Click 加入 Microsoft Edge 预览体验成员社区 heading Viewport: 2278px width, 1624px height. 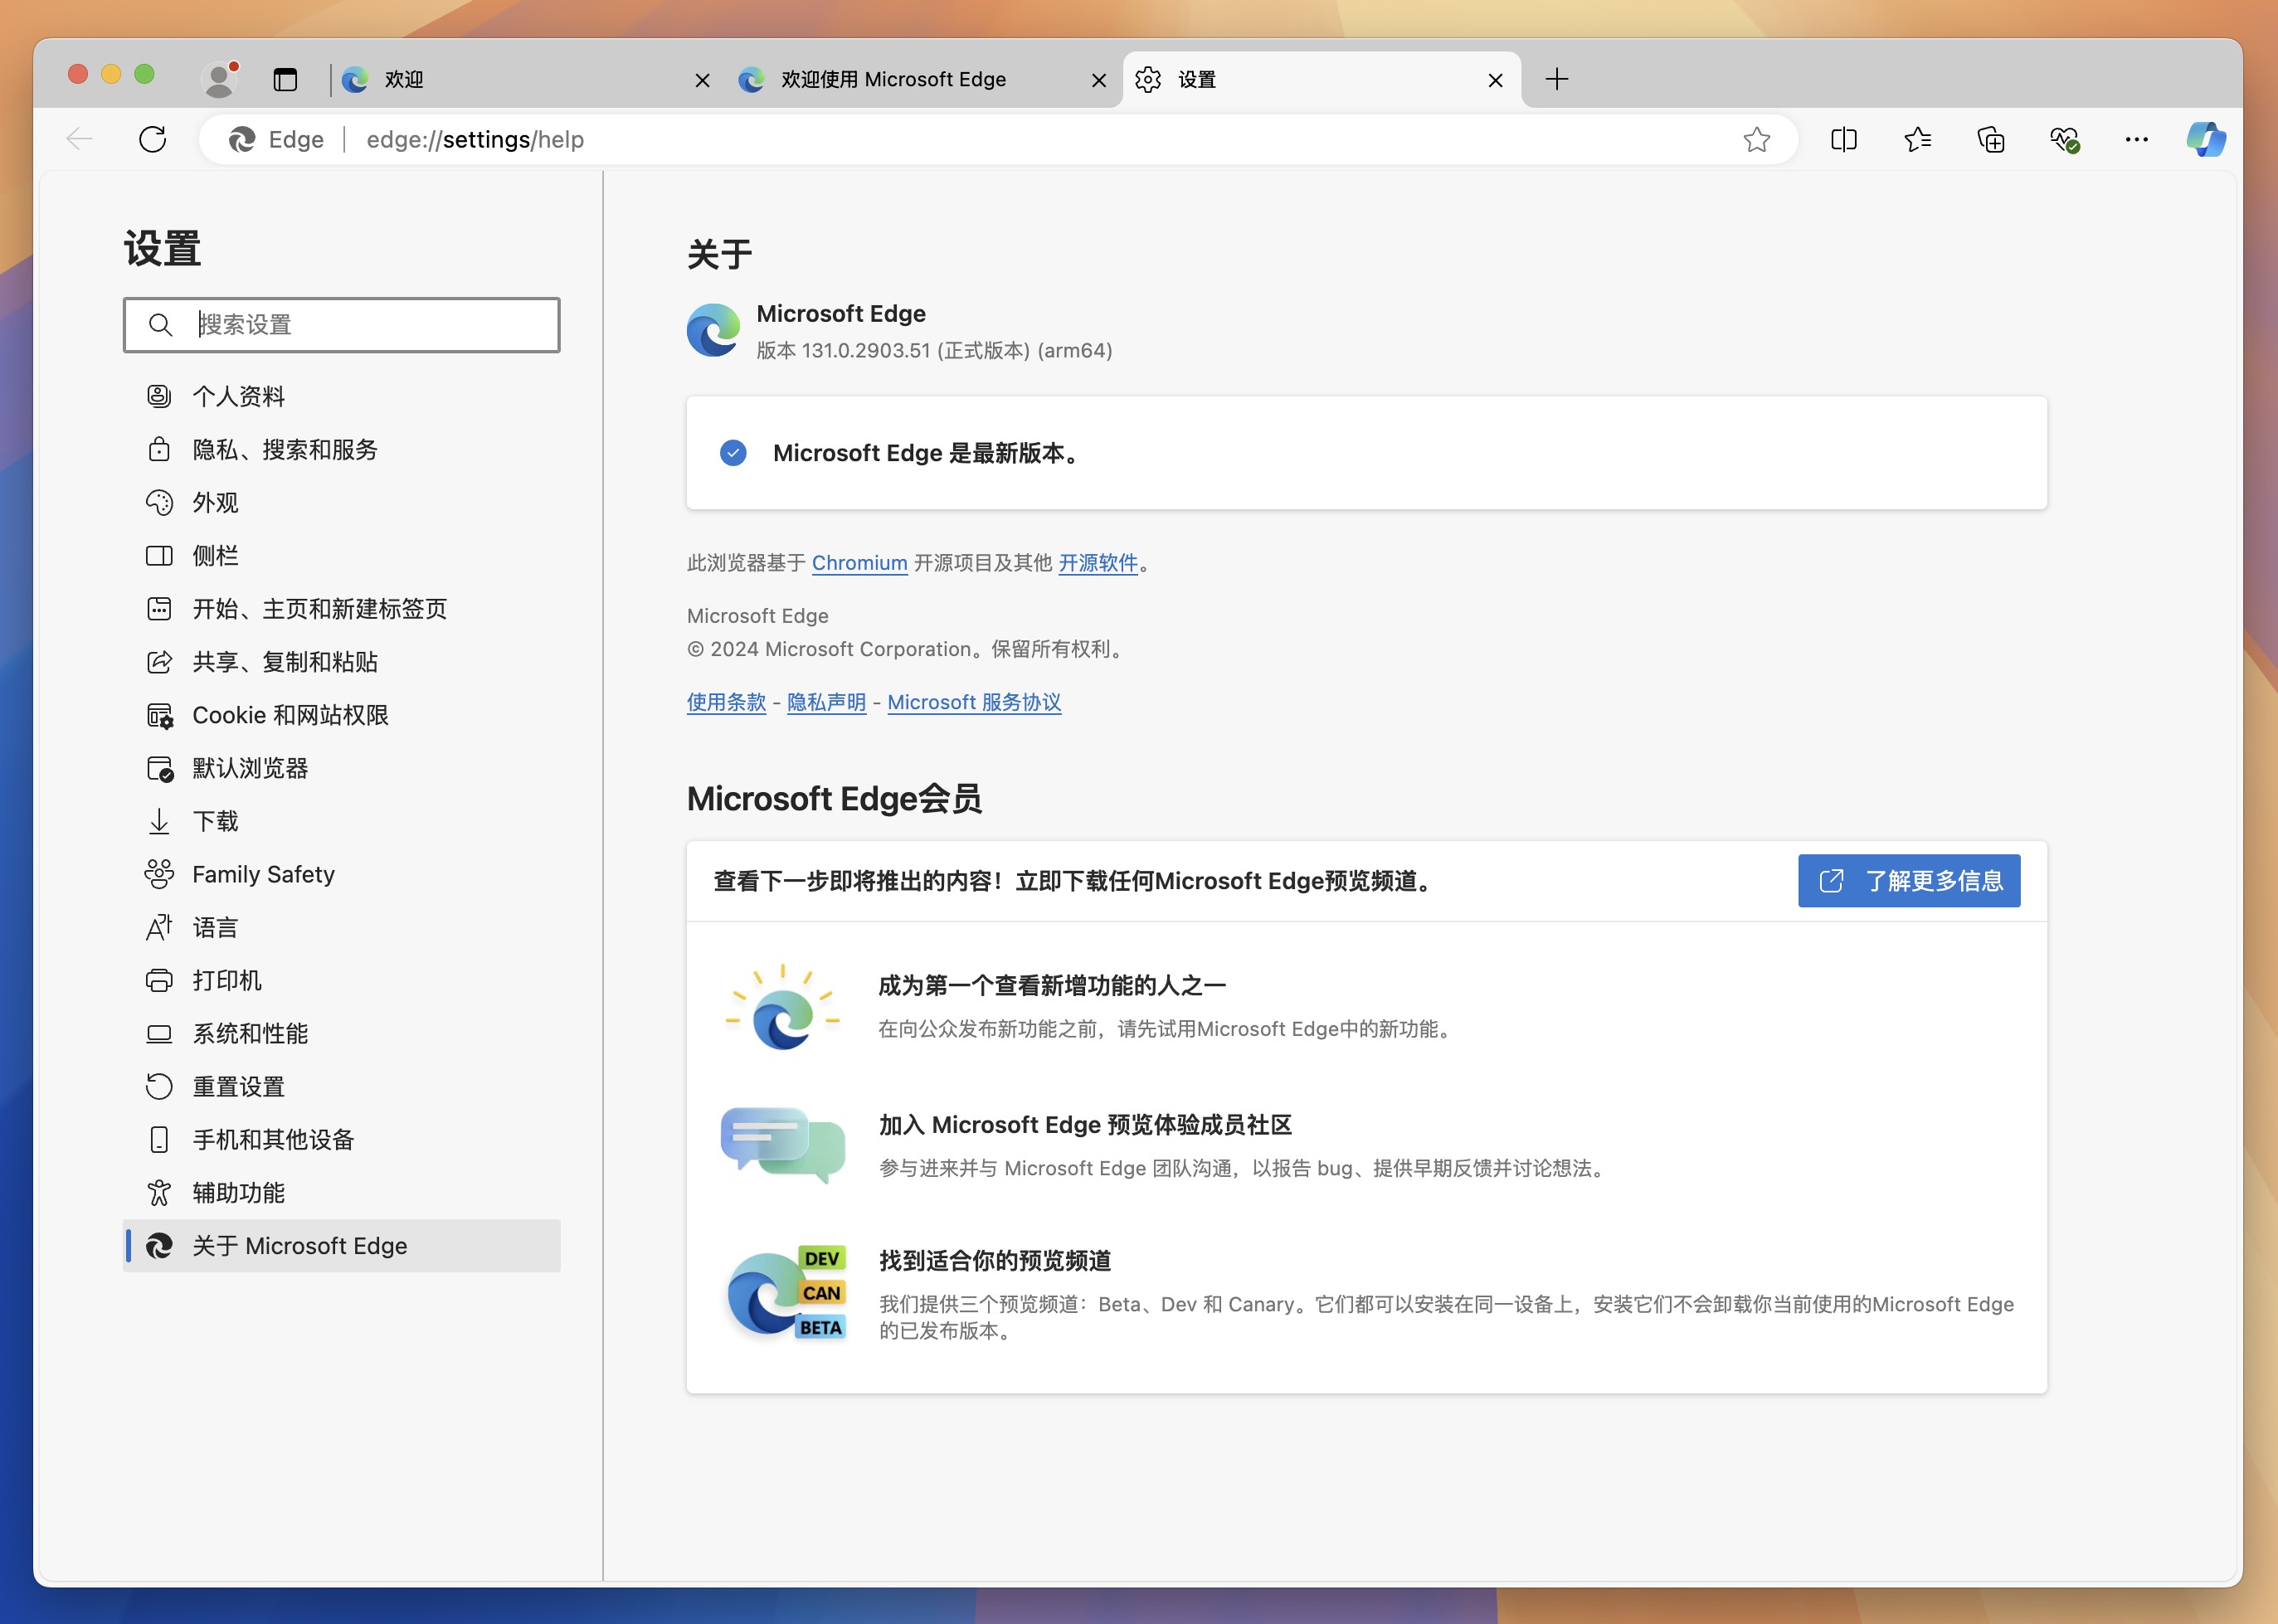click(x=1085, y=1125)
